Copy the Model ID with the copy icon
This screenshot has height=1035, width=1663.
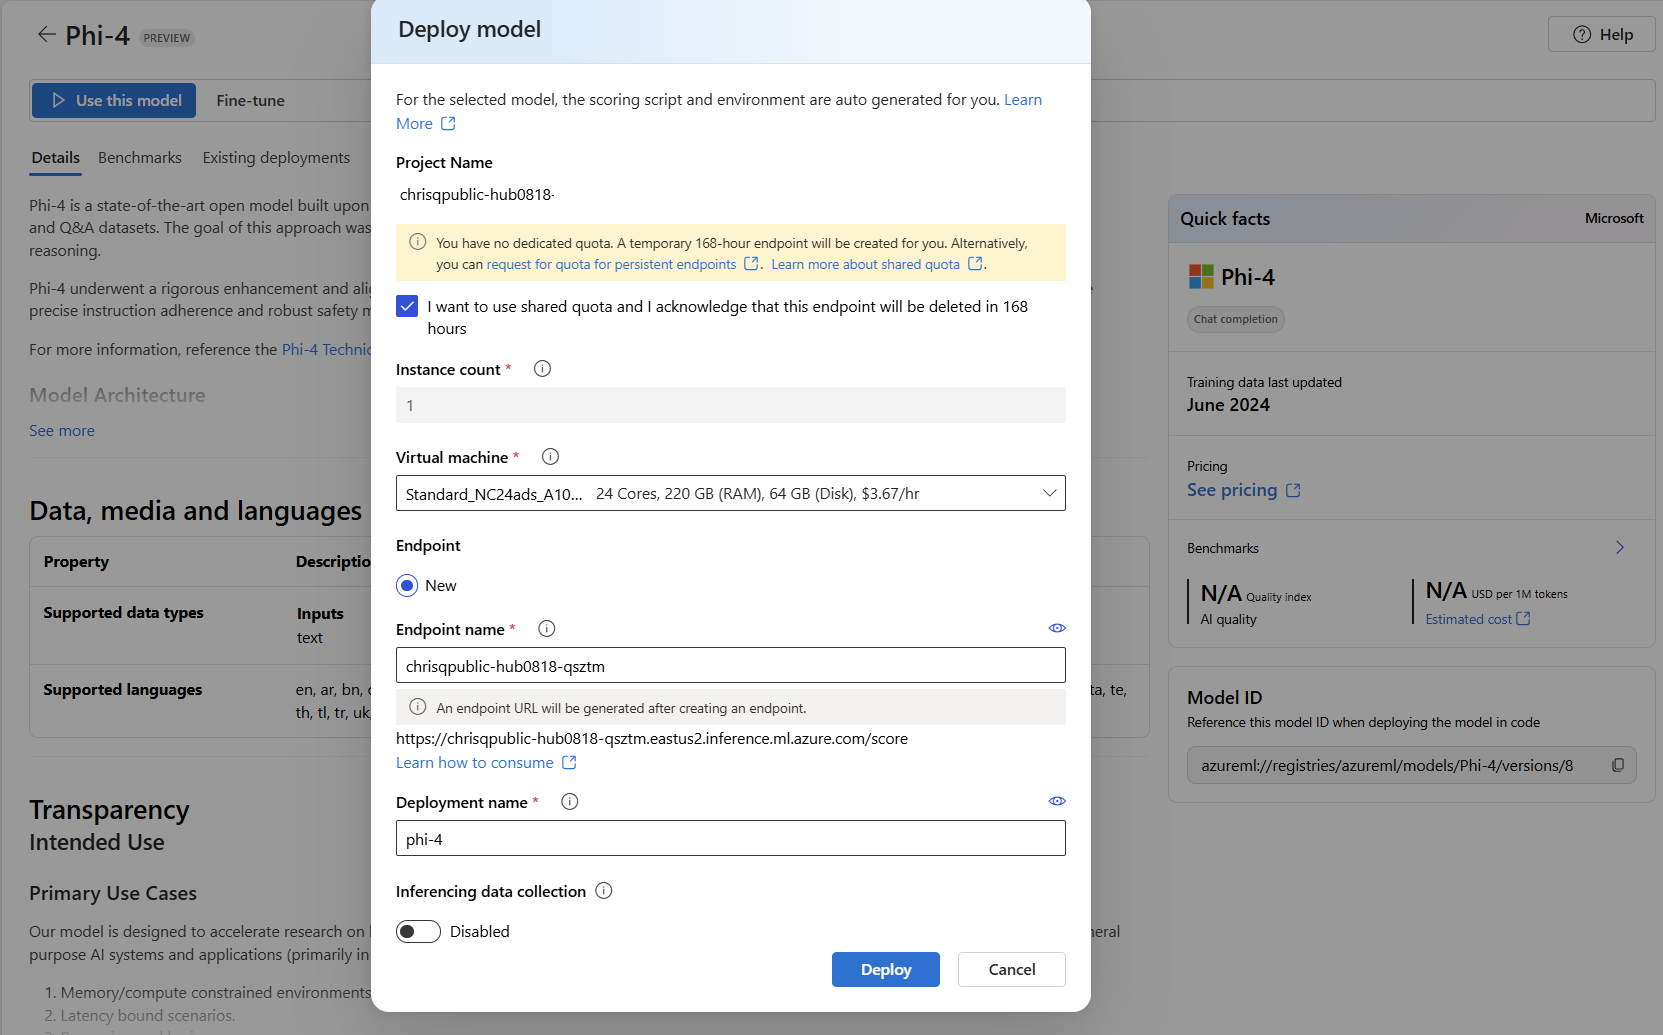[1617, 765]
